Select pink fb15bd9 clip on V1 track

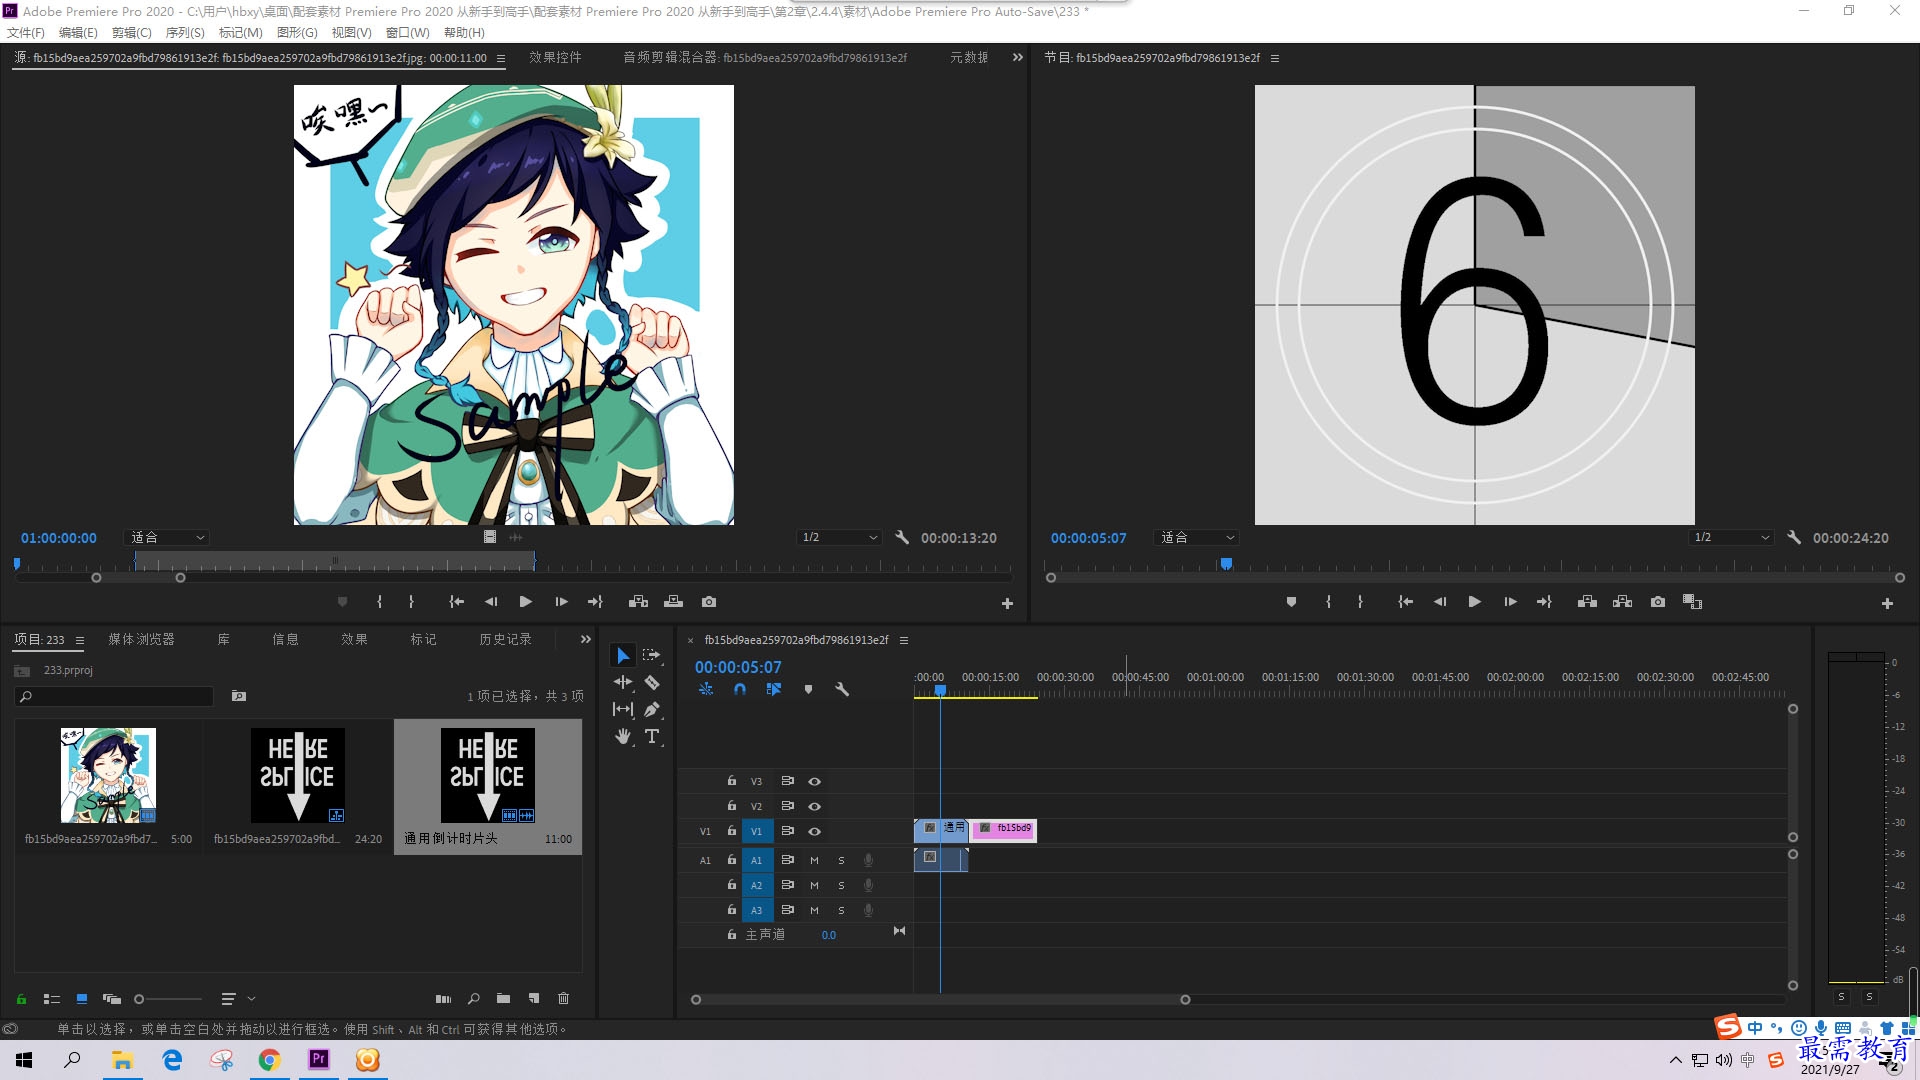(1004, 830)
